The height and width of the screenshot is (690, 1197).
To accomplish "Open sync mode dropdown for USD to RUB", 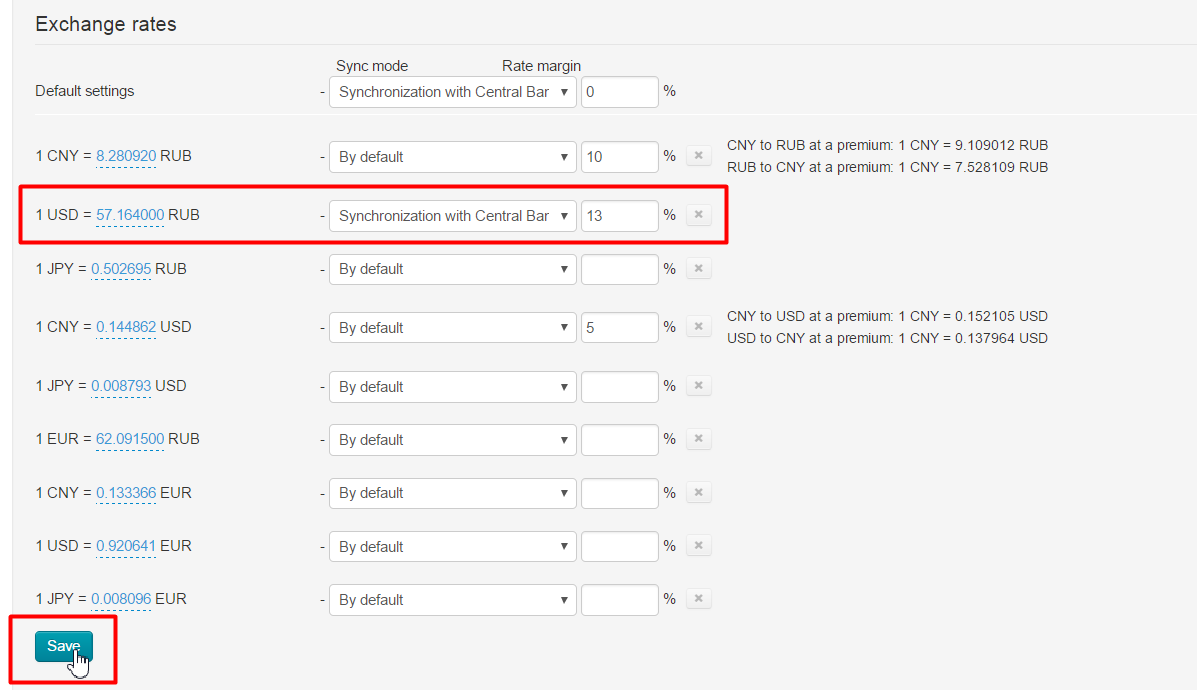I will tap(453, 216).
